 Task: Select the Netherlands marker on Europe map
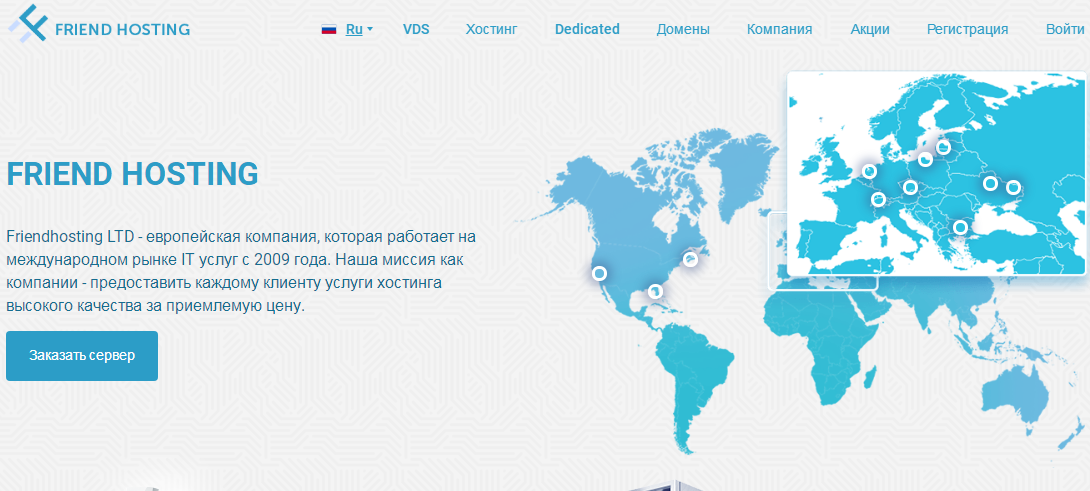tap(870, 171)
